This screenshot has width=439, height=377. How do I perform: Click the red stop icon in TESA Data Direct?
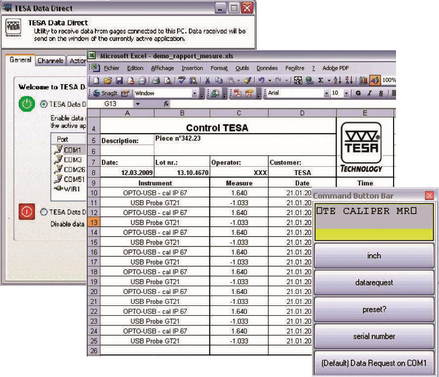27,211
